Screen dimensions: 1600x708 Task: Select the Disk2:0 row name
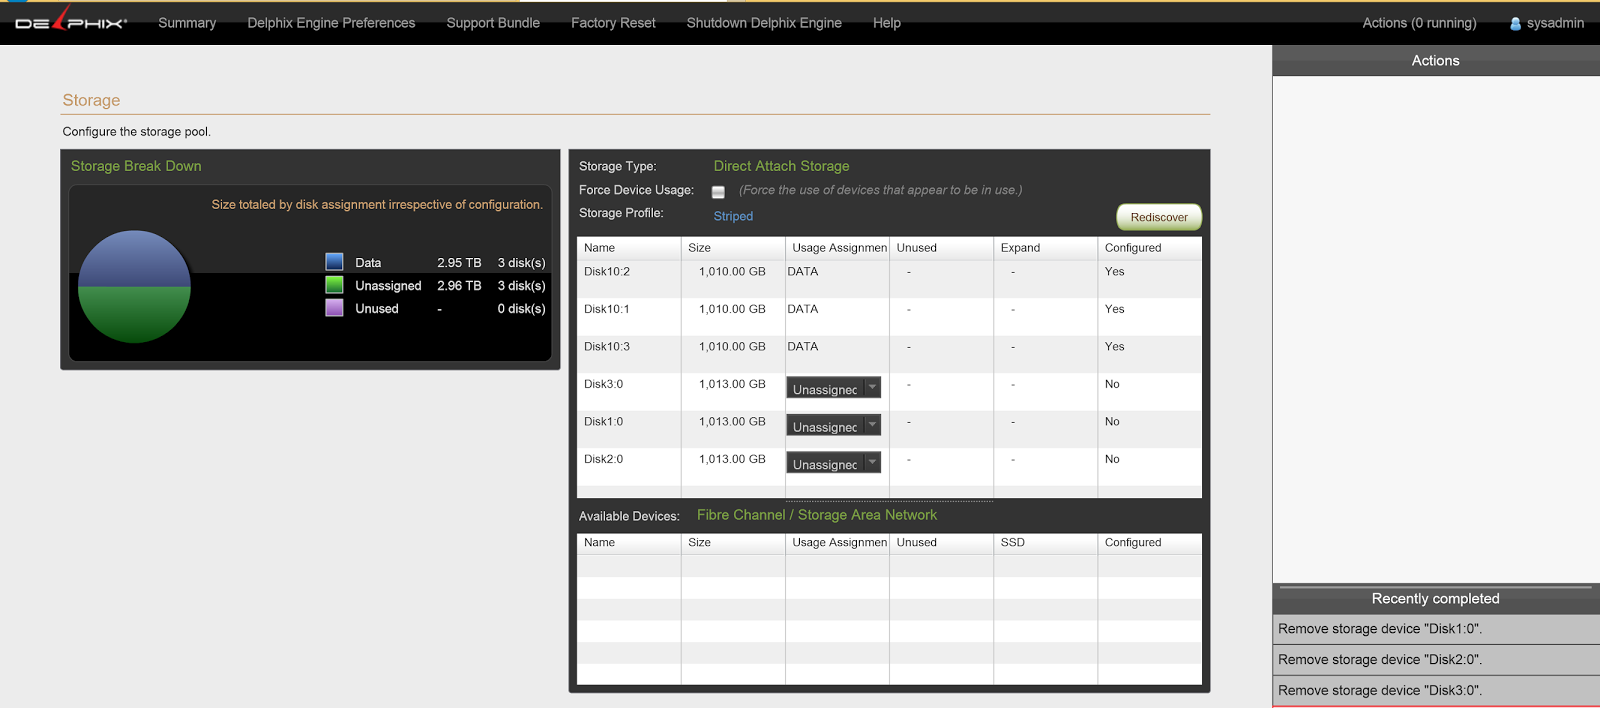pos(603,459)
